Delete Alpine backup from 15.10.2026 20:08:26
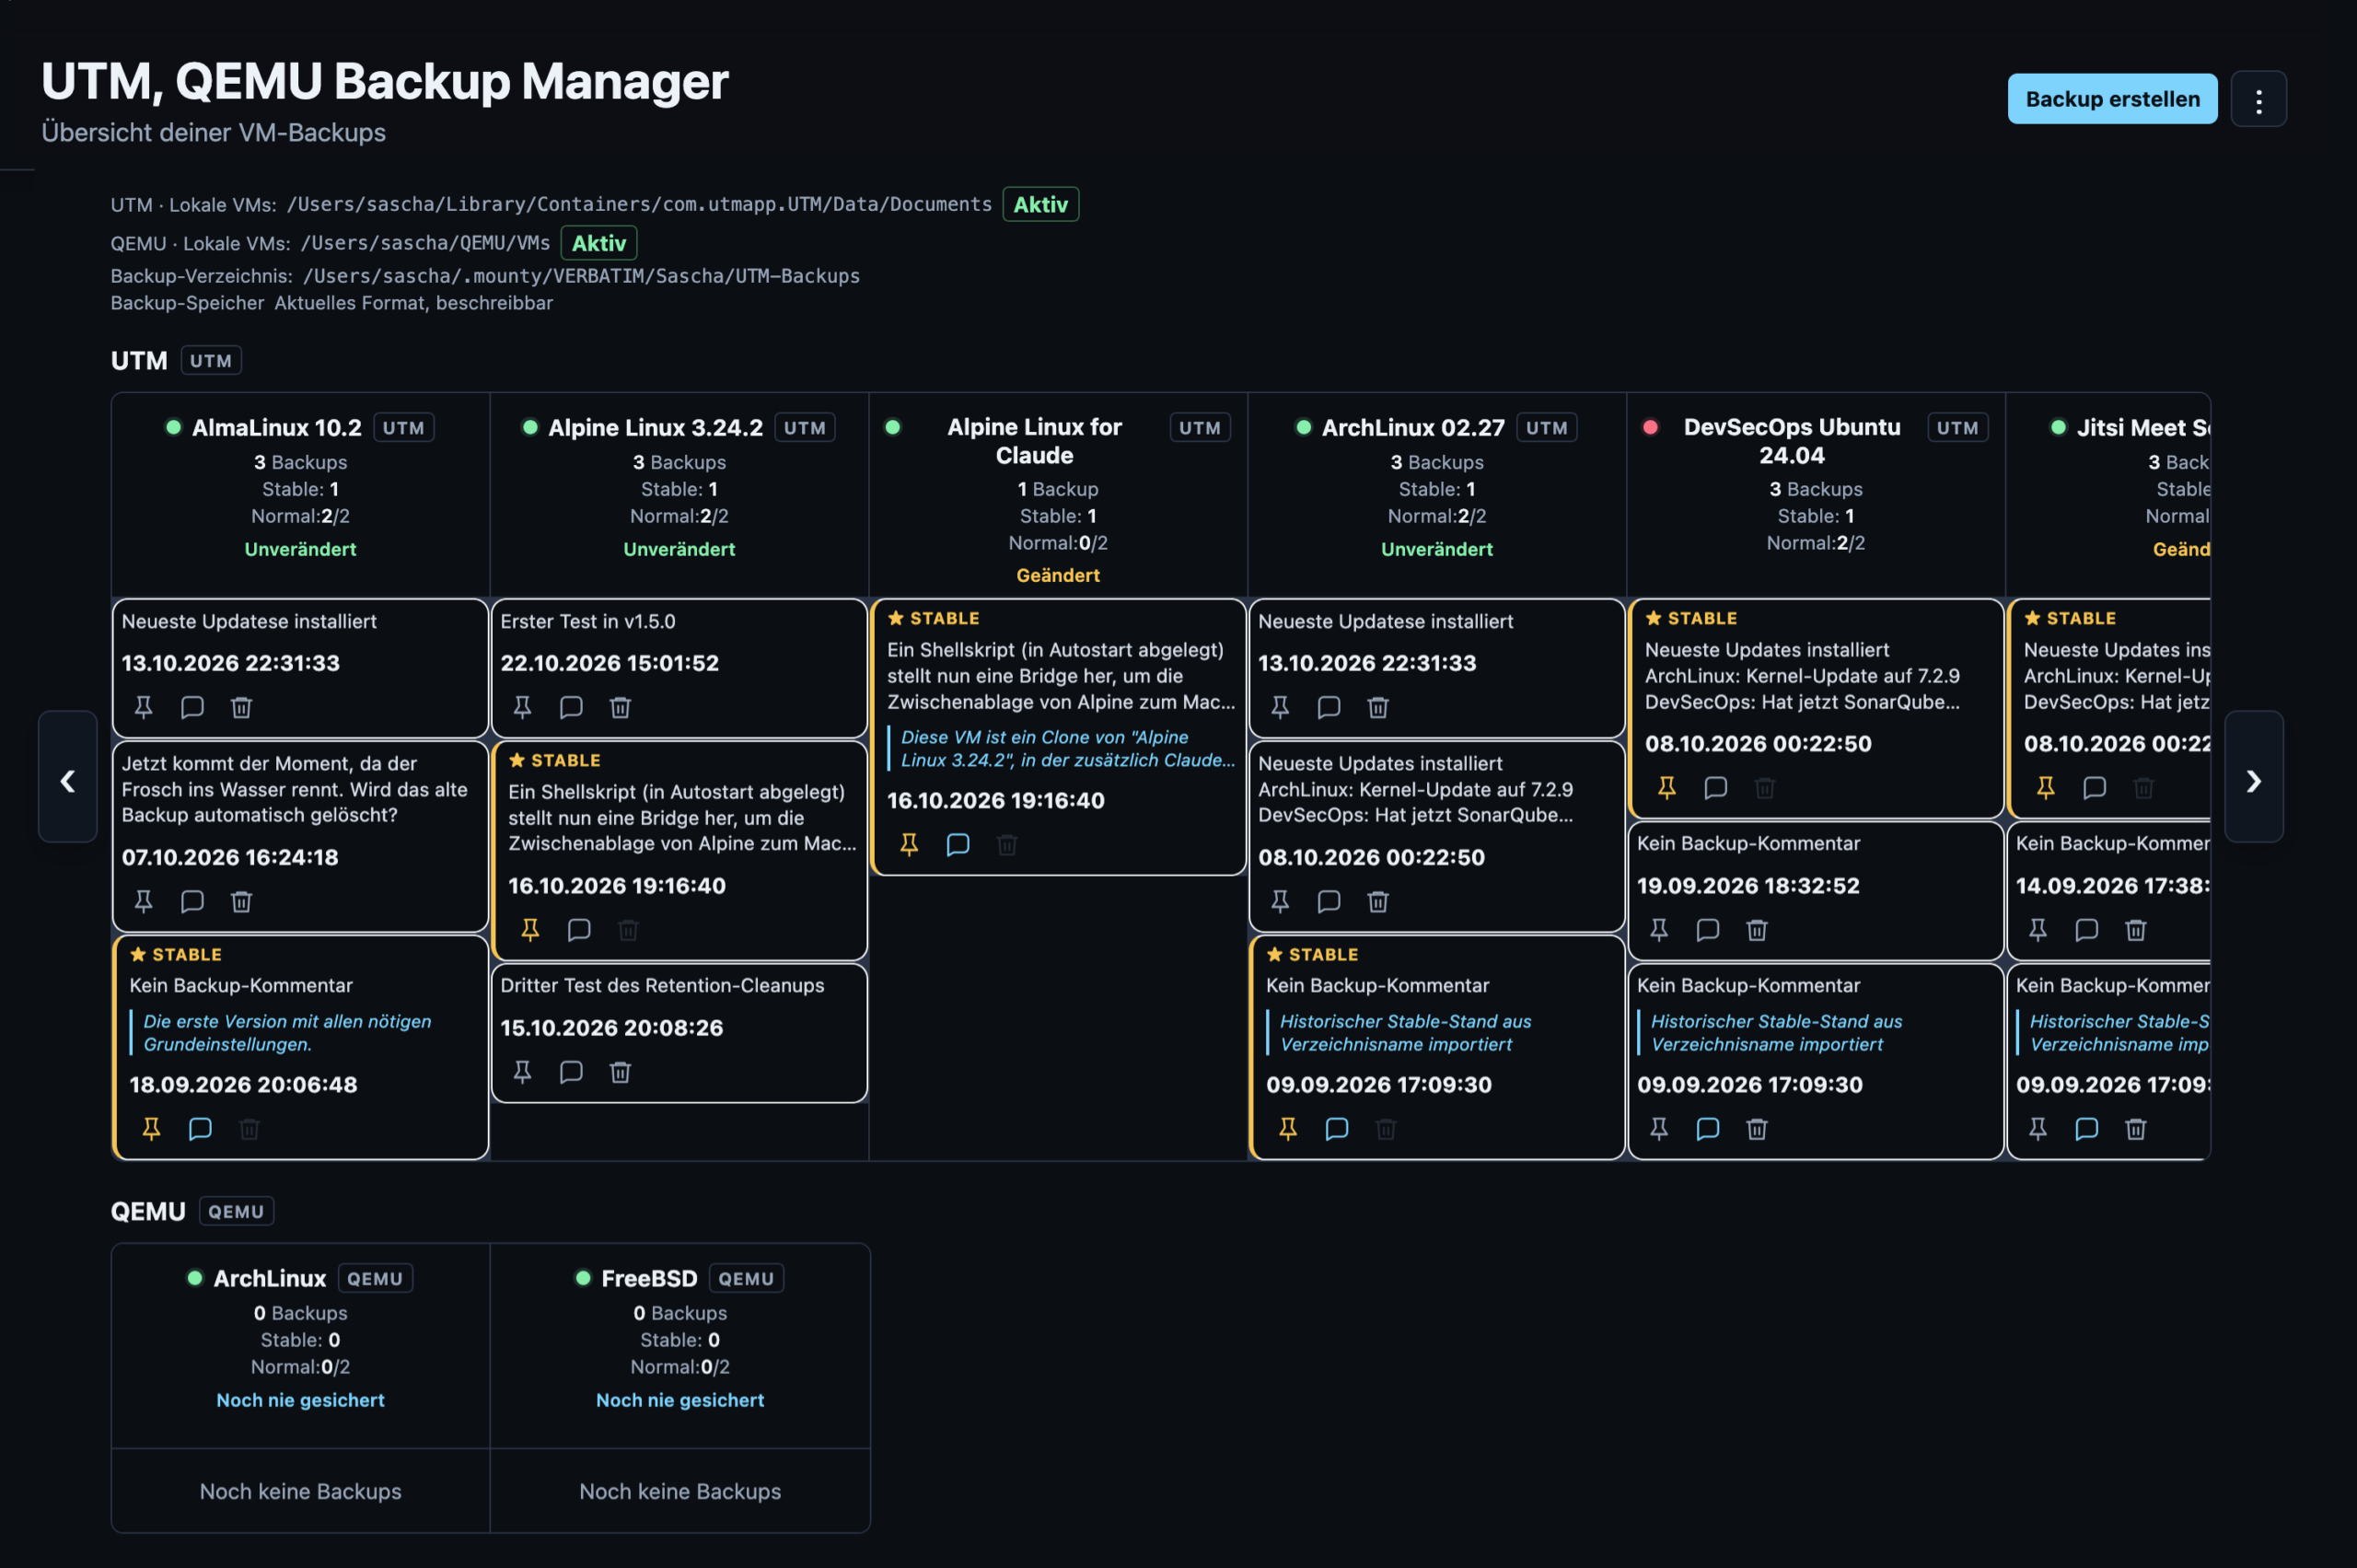 point(620,1071)
